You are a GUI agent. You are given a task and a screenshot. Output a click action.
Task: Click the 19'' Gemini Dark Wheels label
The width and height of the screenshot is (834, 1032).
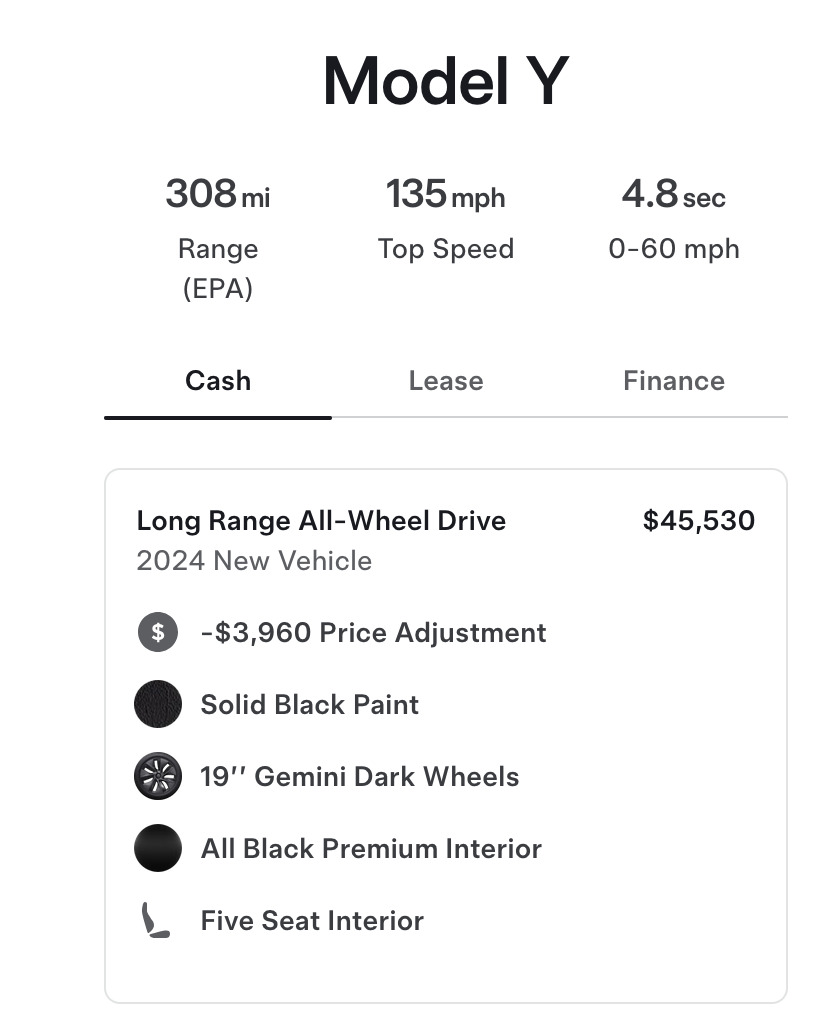(359, 777)
